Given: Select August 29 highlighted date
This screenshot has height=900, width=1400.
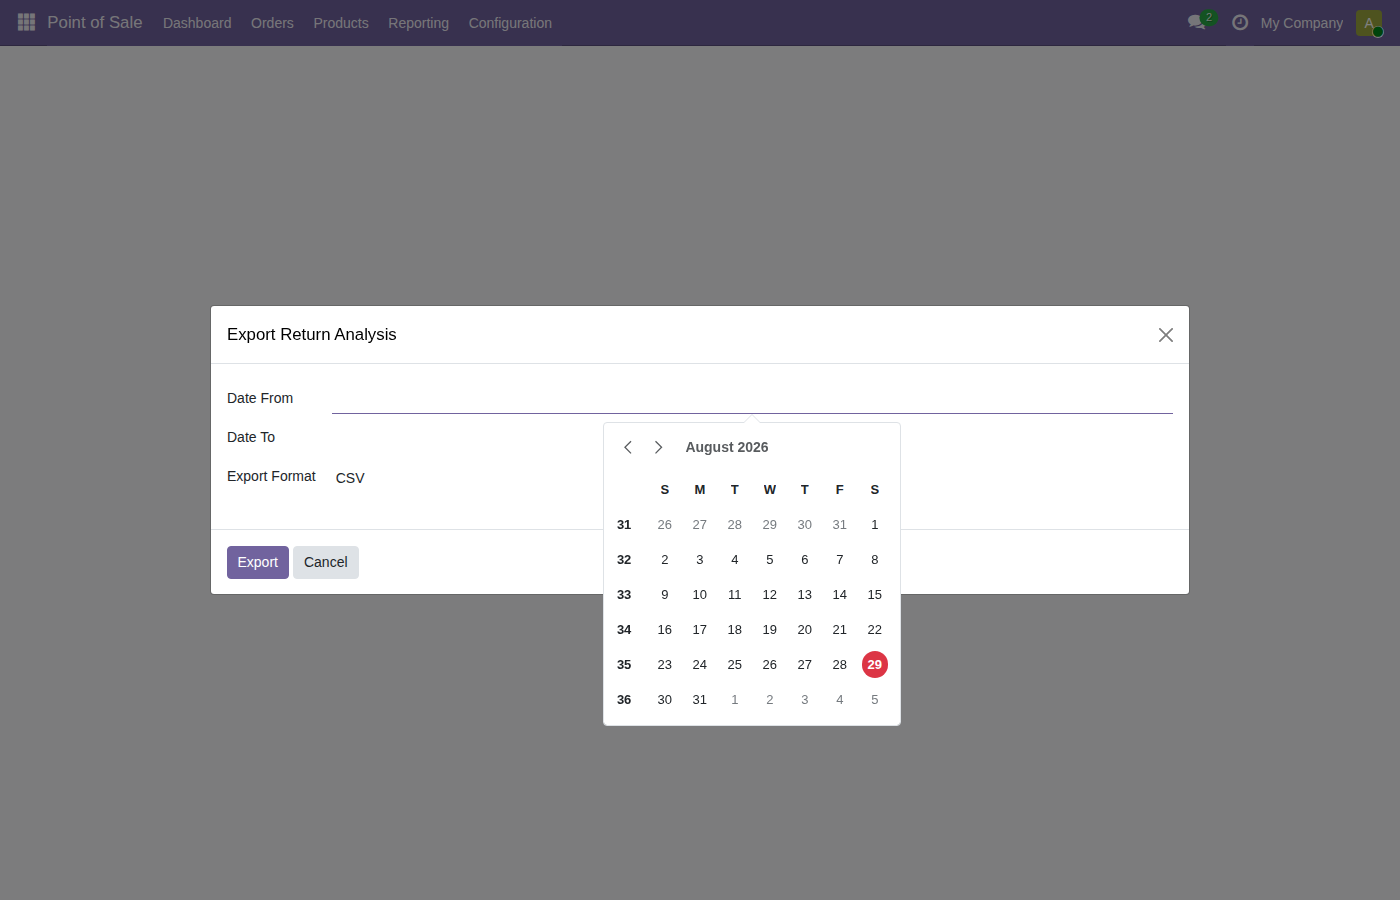Looking at the screenshot, I should (x=875, y=665).
